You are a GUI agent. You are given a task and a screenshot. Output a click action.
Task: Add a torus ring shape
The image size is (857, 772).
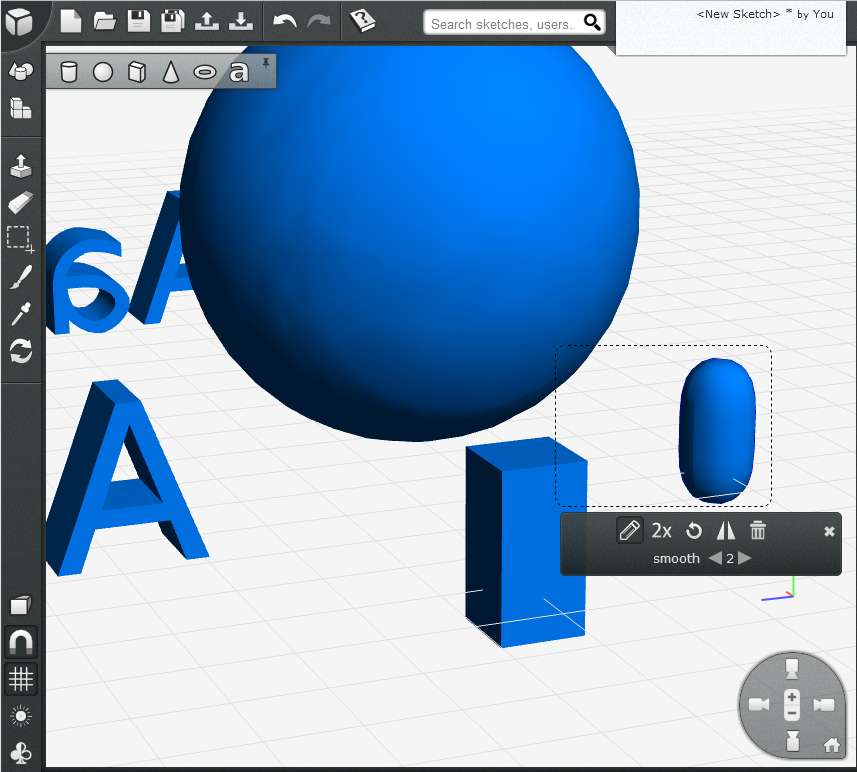(204, 72)
